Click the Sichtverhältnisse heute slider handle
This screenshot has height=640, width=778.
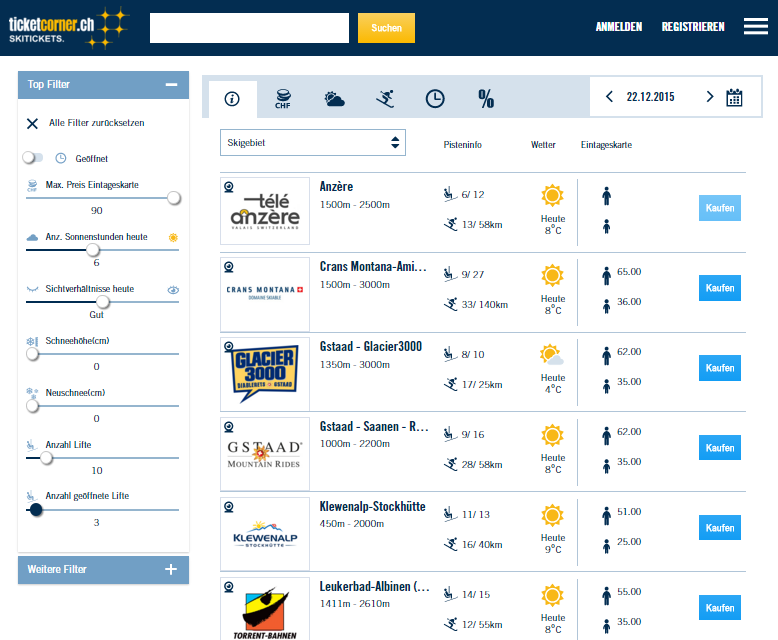click(x=103, y=302)
